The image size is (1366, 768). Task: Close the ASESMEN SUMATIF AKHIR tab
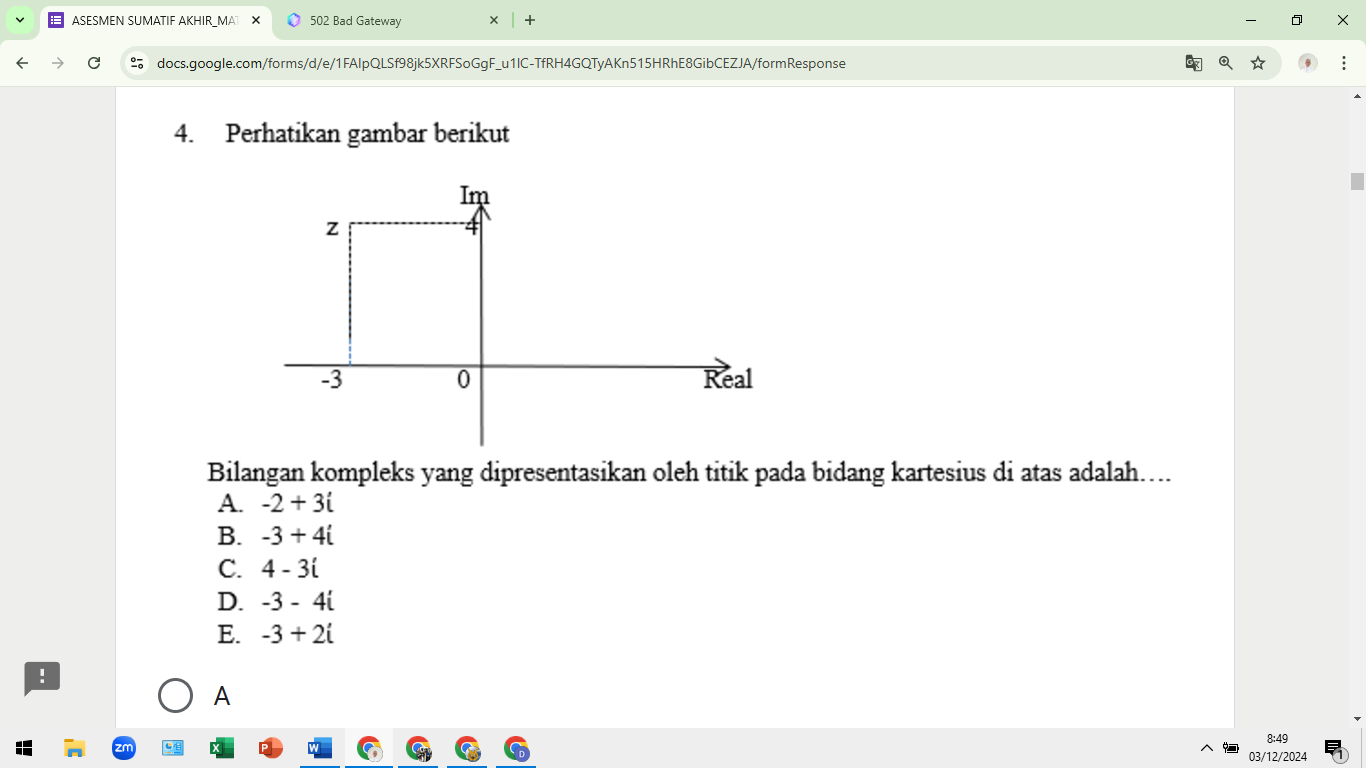coord(256,20)
